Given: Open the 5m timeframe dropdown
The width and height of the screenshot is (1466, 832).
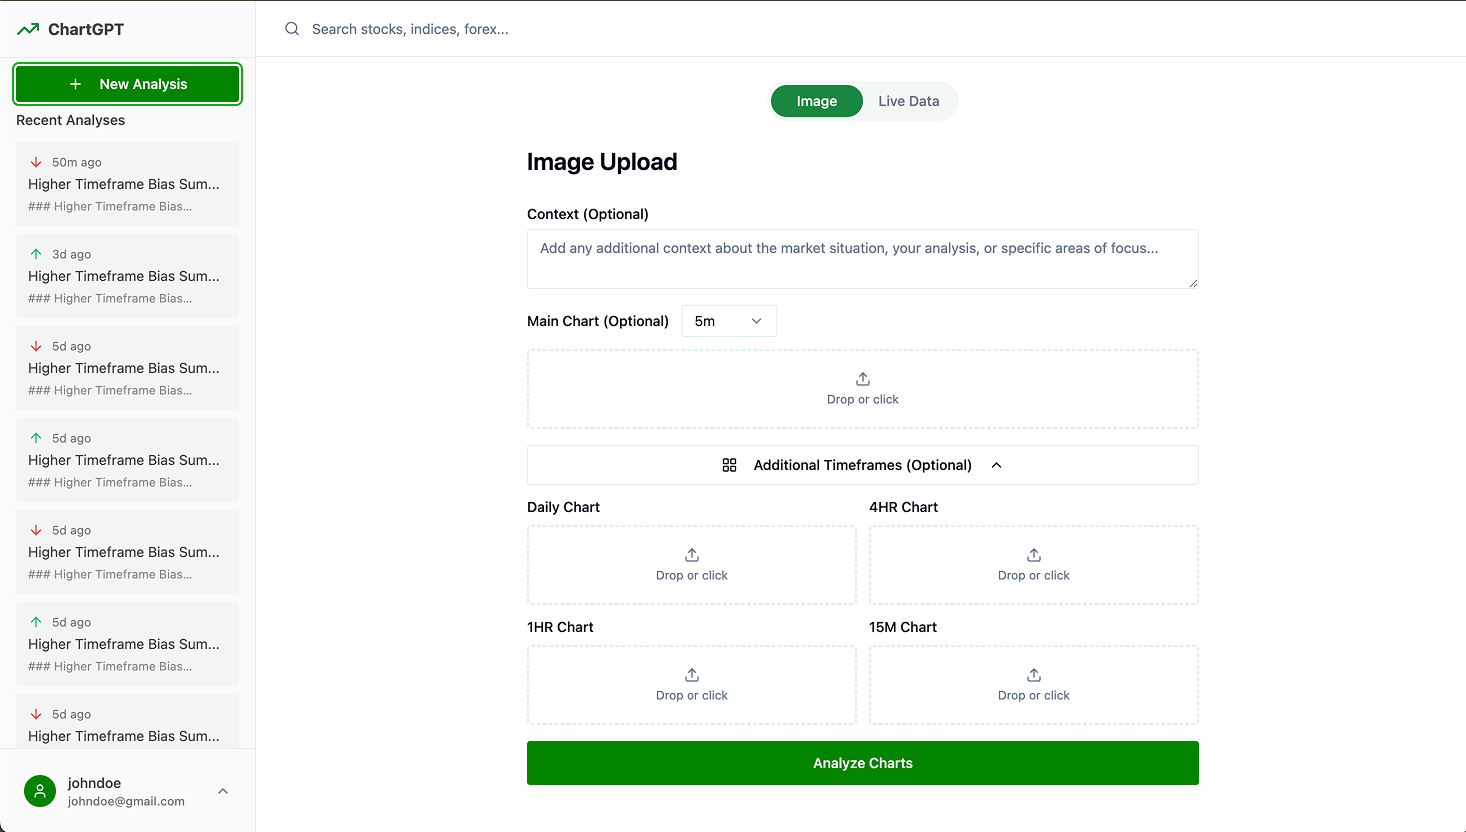Looking at the screenshot, I should [x=729, y=321].
